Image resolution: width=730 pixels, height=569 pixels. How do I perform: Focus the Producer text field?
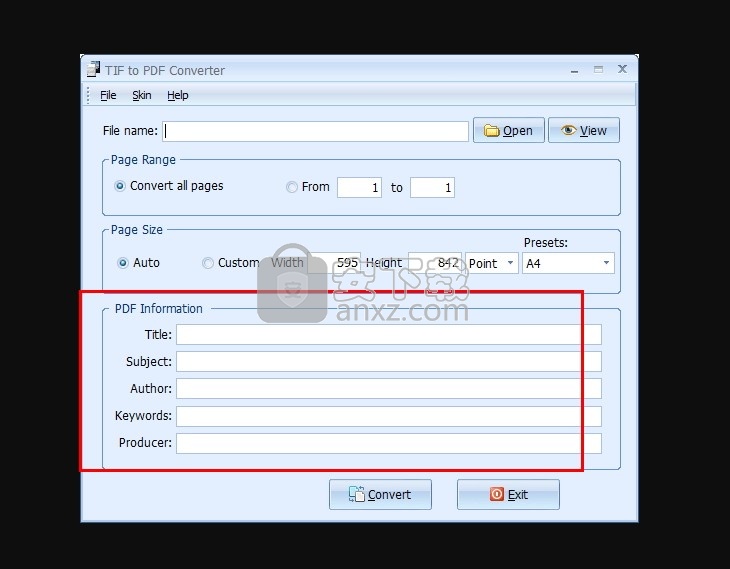click(x=389, y=443)
